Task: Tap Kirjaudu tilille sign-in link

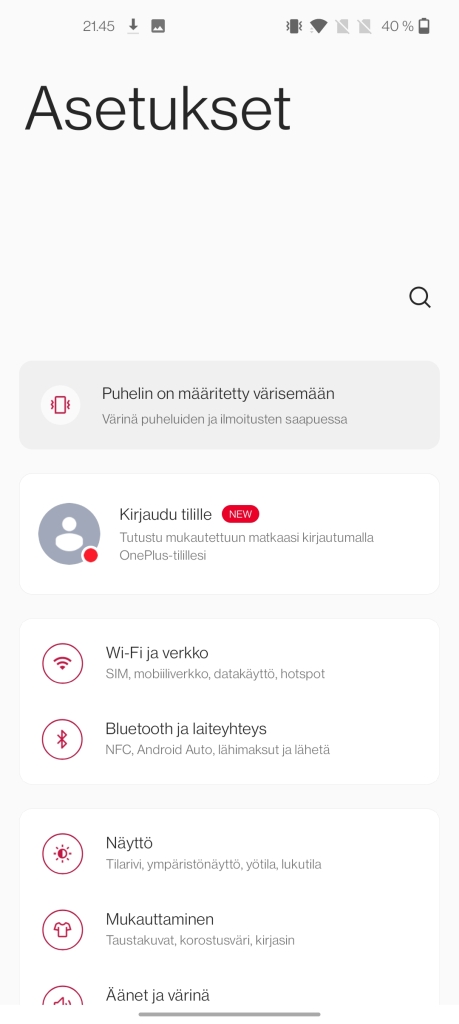Action: point(165,515)
